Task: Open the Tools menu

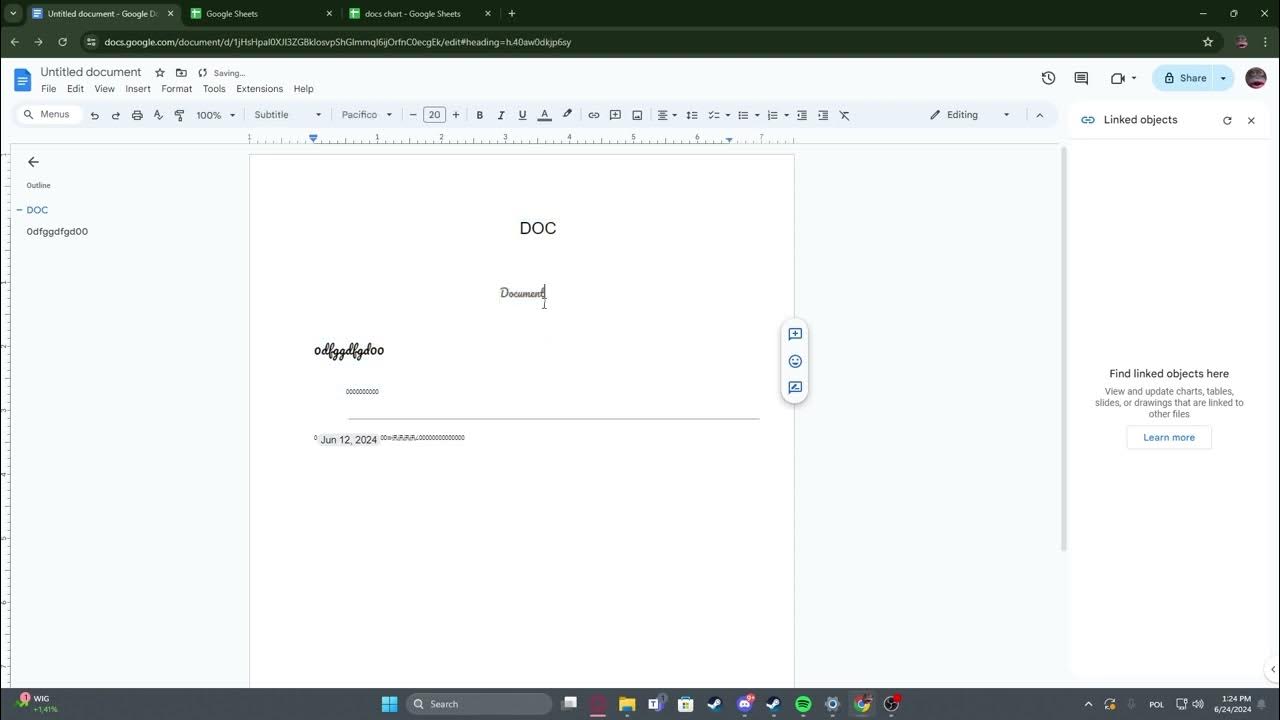Action: (x=214, y=89)
